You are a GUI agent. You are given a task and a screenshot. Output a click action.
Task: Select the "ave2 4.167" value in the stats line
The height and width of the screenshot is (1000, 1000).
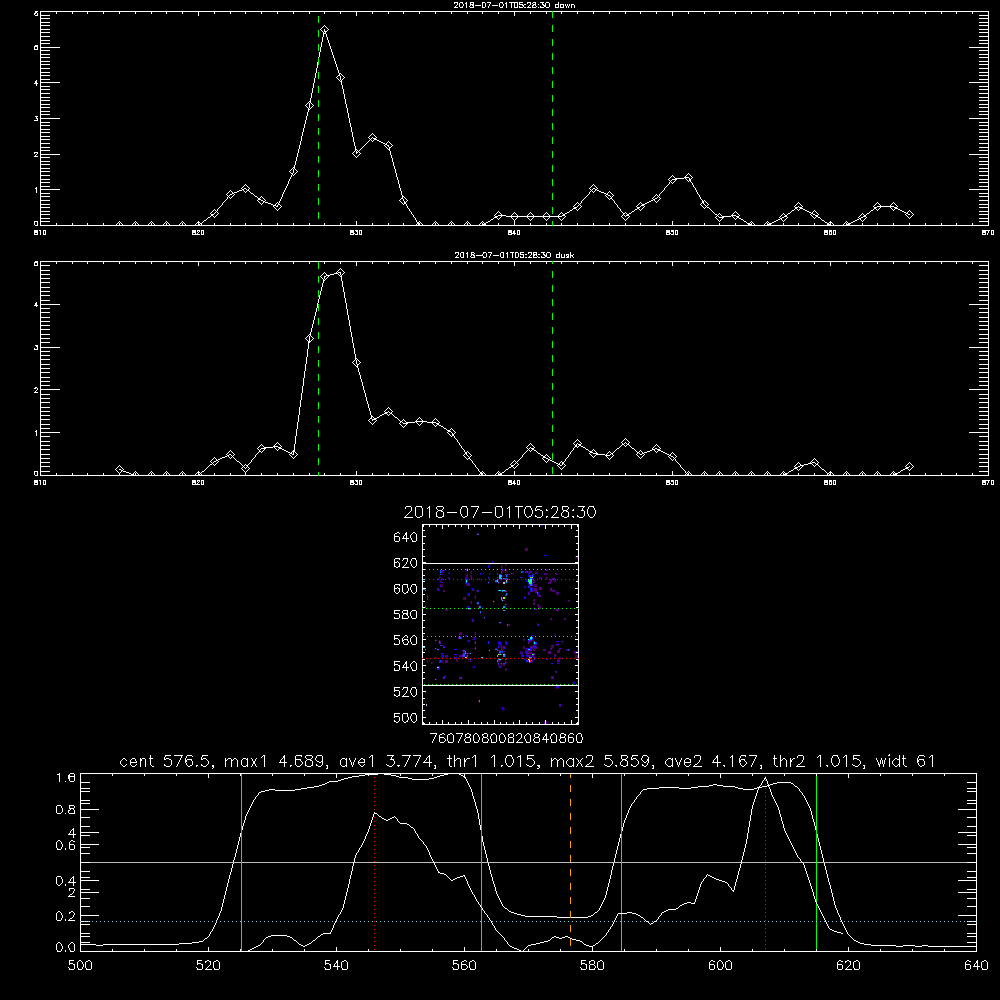(x=712, y=761)
